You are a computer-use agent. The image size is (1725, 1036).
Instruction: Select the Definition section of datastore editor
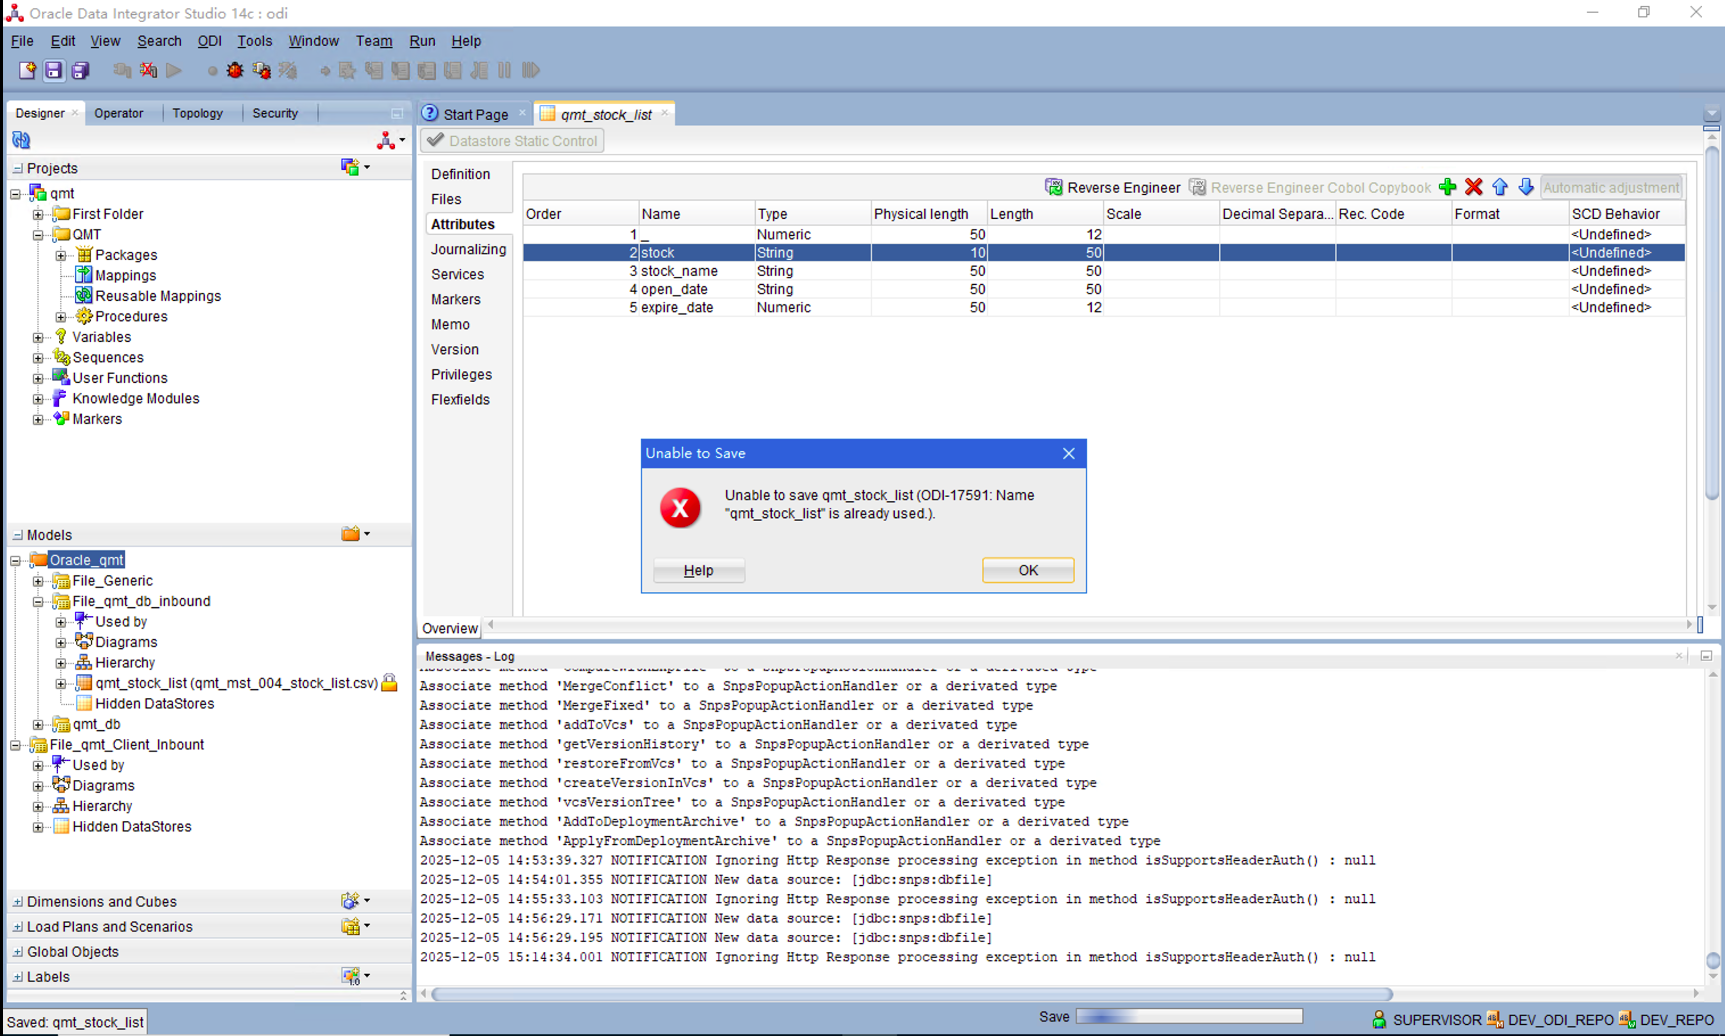(x=460, y=174)
